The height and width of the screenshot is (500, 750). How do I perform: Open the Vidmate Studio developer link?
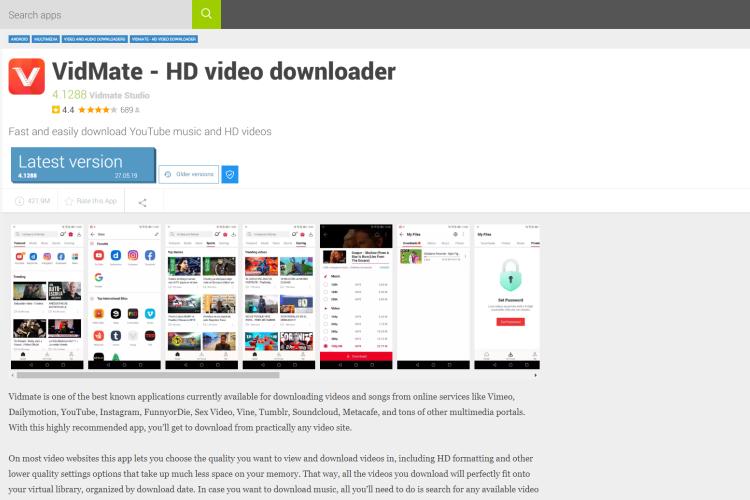click(x=120, y=95)
